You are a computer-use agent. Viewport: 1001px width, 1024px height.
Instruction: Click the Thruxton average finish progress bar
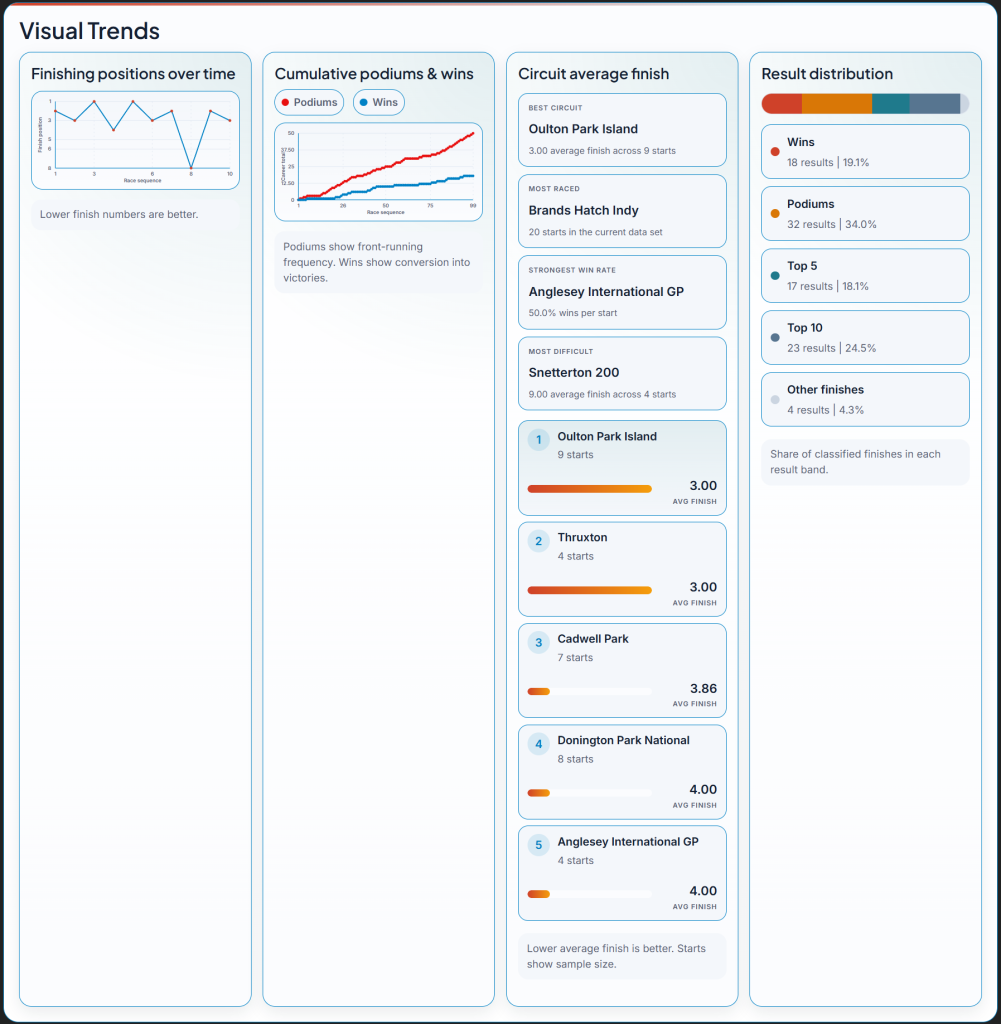(589, 590)
